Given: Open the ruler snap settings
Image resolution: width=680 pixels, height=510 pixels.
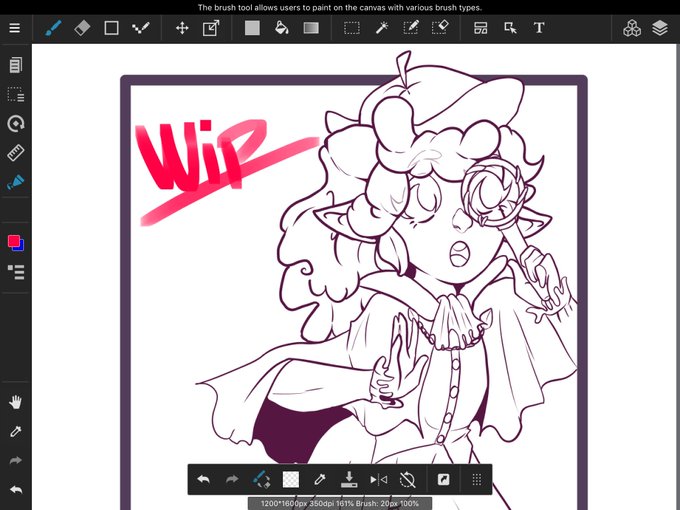Looking at the screenshot, I should tap(16, 153).
